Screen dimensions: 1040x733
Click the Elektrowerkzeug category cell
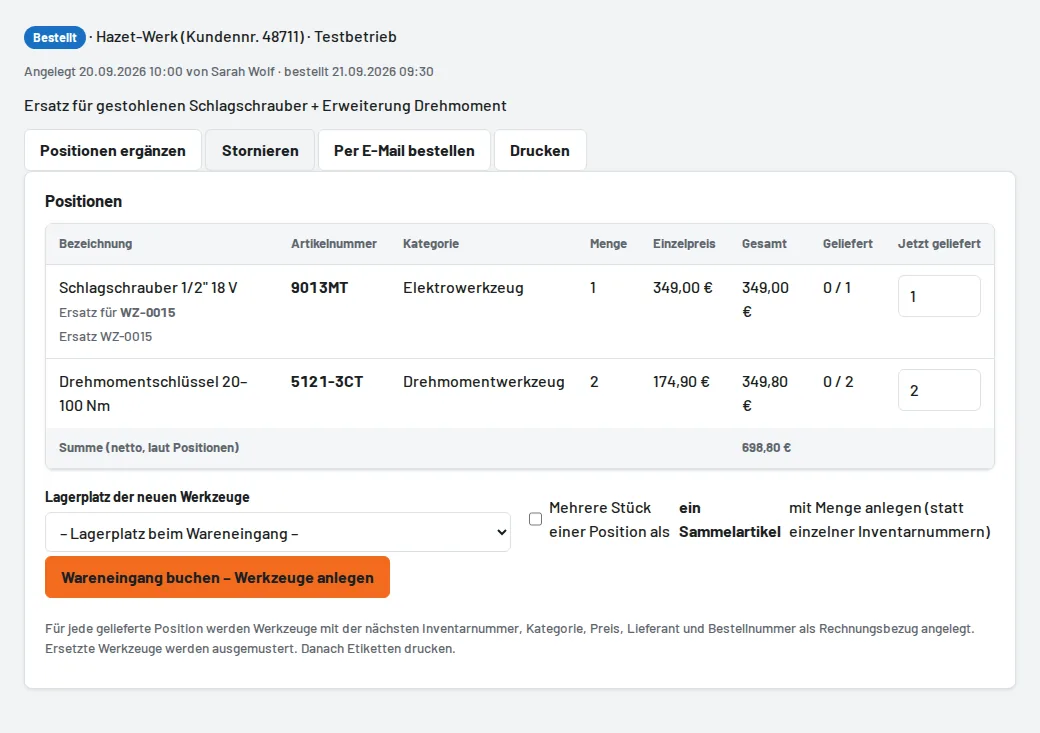463,288
